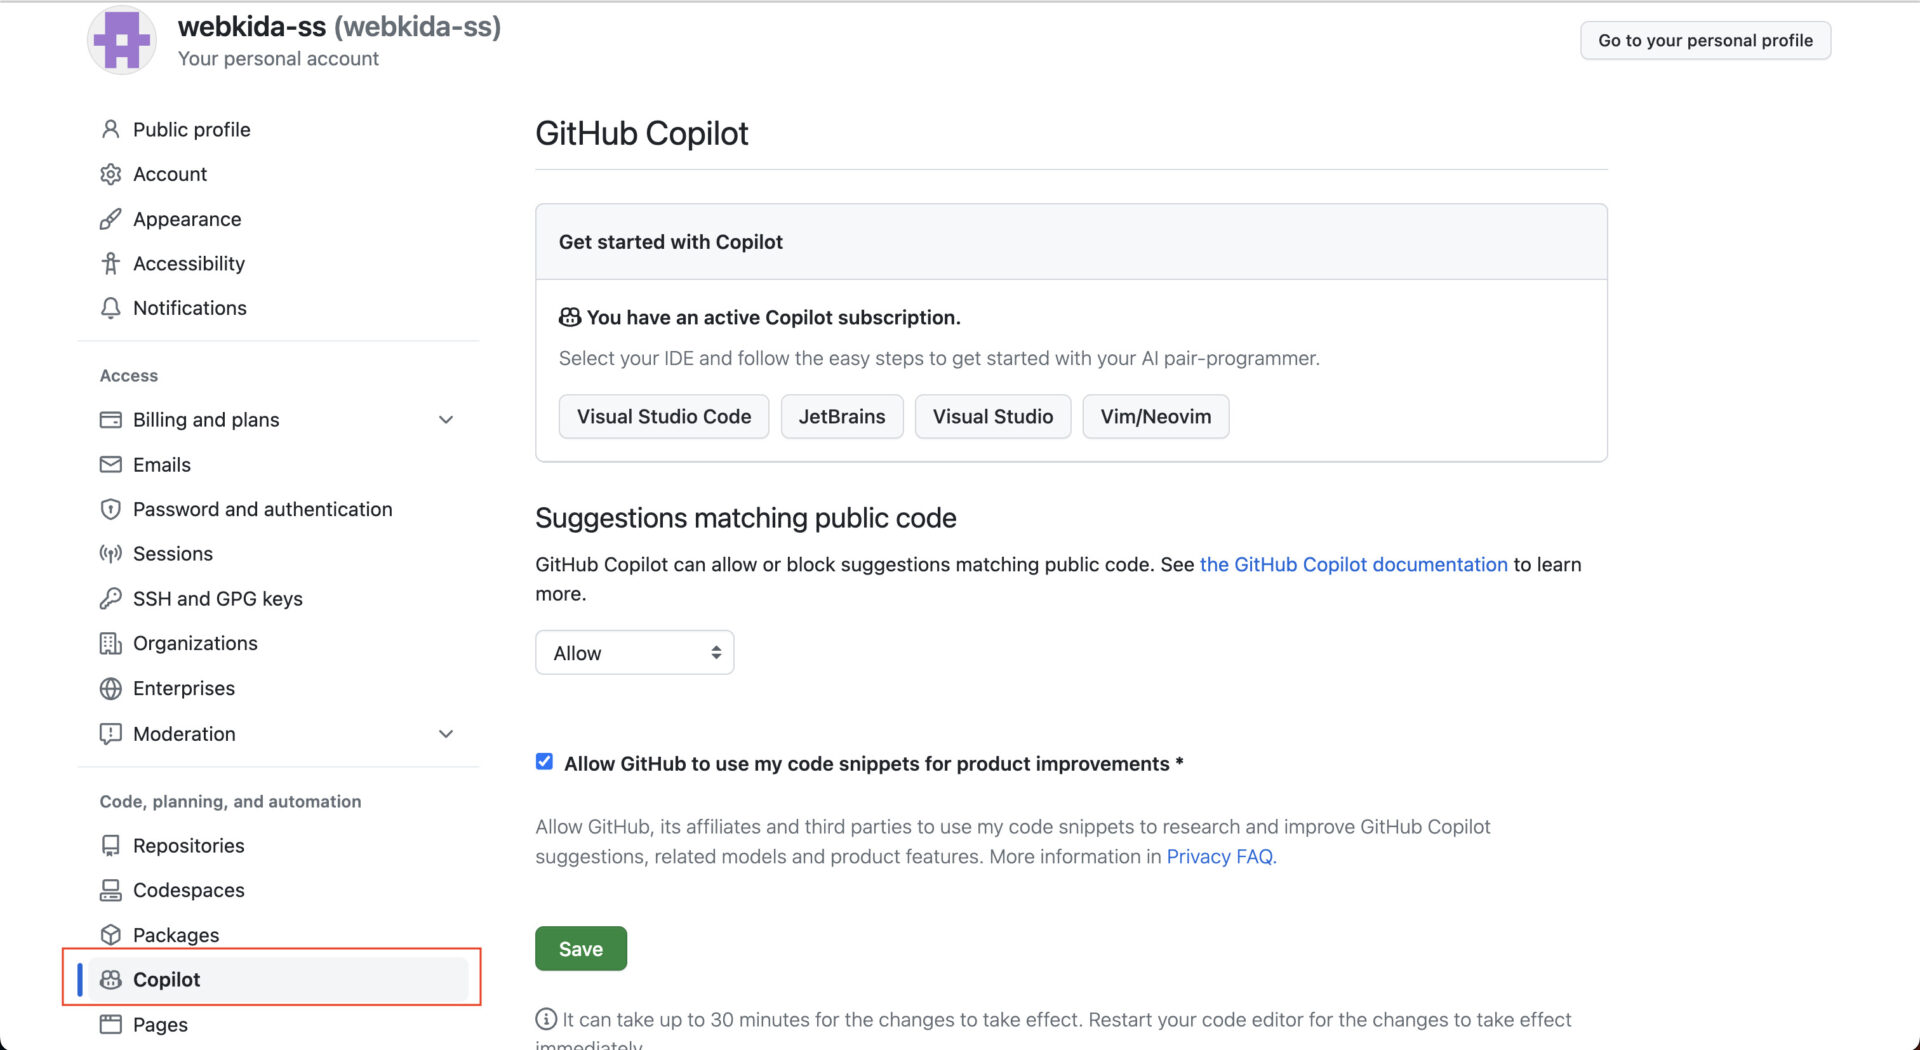Uncheck Allow GitHub to use my code snippets
Viewport: 1920px width, 1050px height.
point(543,761)
